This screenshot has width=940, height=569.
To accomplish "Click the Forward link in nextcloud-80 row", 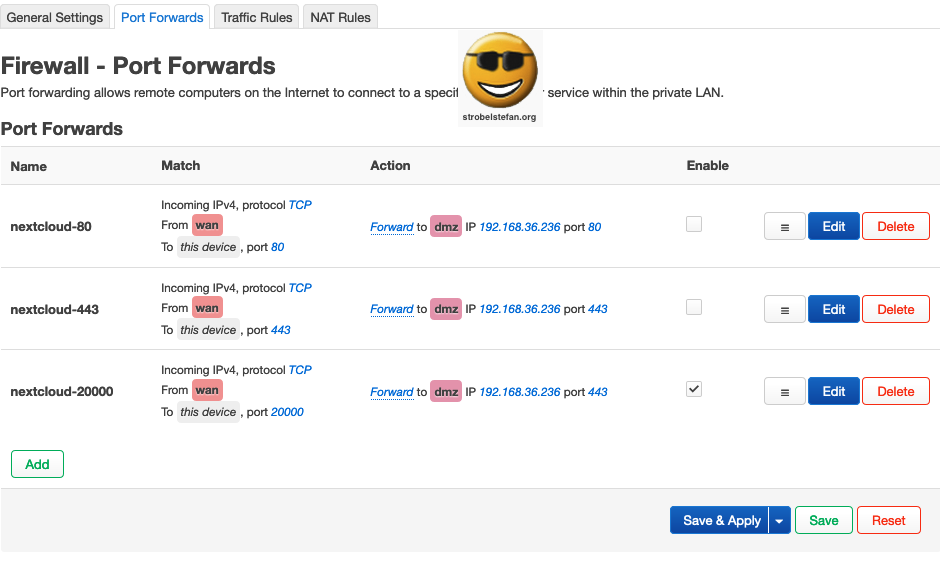I will coord(392,227).
